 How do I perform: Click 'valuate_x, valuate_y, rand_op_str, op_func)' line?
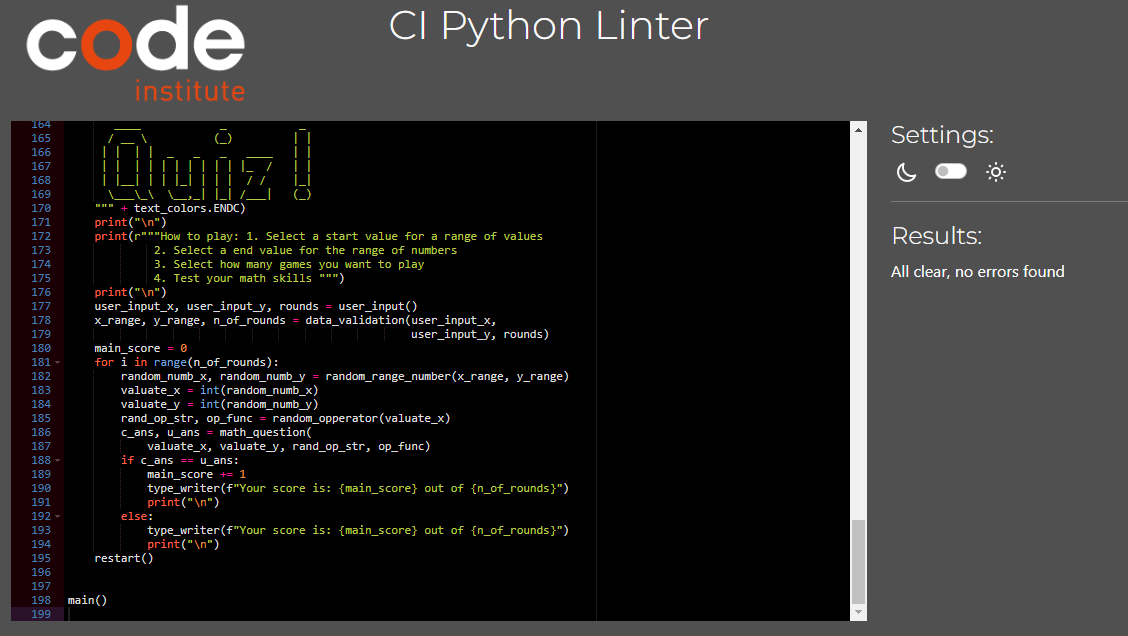point(288,447)
